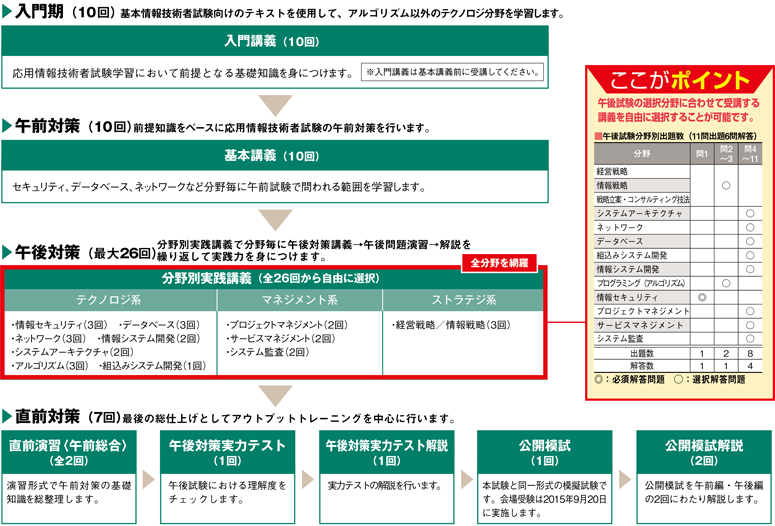Click the down arrow below the red 分野別実践講義 box
This screenshot has height=526, width=775.
(x=274, y=394)
